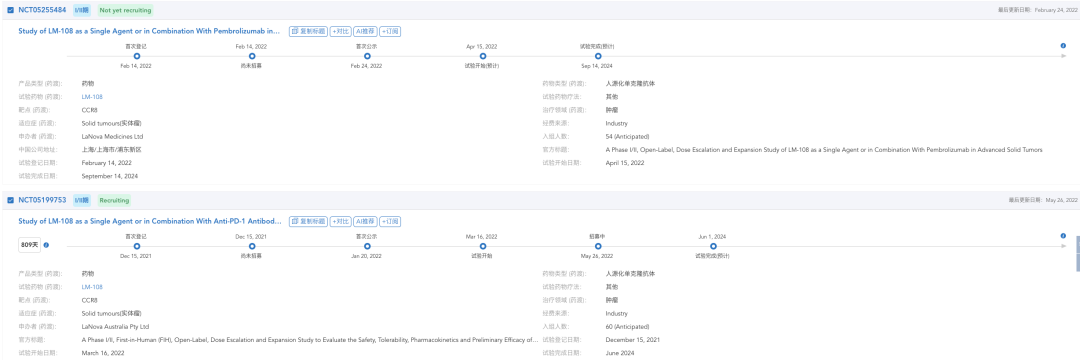Click the info icon next to 809天
This screenshot has width=1080, height=360.
coord(46,245)
